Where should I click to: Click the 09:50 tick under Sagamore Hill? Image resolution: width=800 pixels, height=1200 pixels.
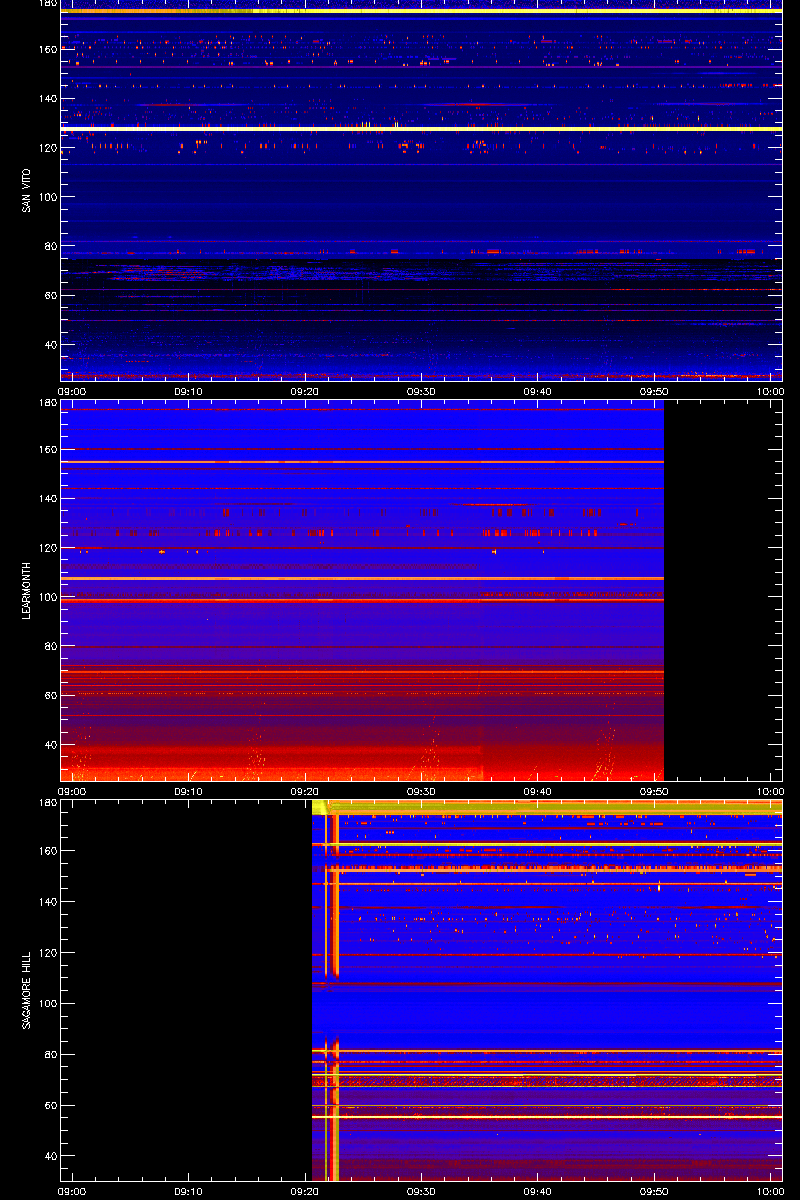(x=654, y=1191)
